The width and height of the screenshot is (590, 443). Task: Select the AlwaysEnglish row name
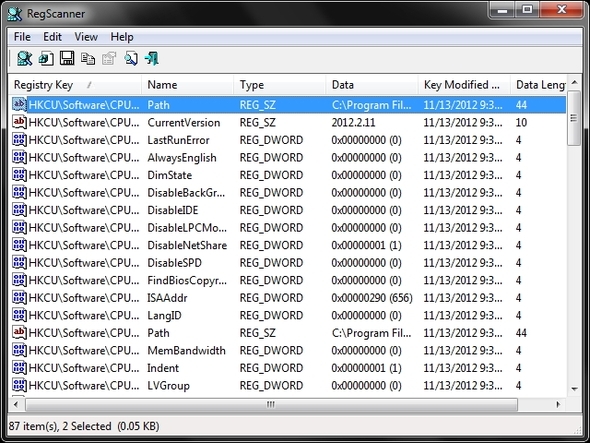tap(182, 158)
